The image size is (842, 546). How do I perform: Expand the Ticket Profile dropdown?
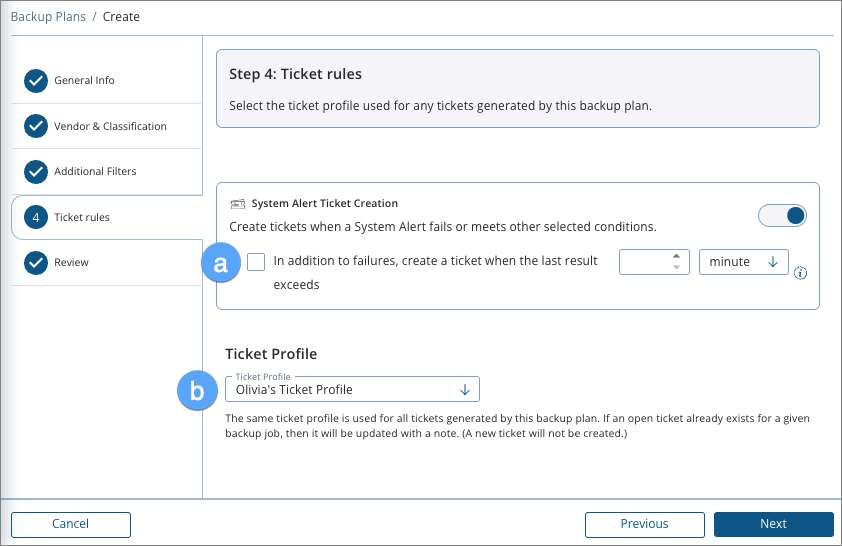click(352, 389)
